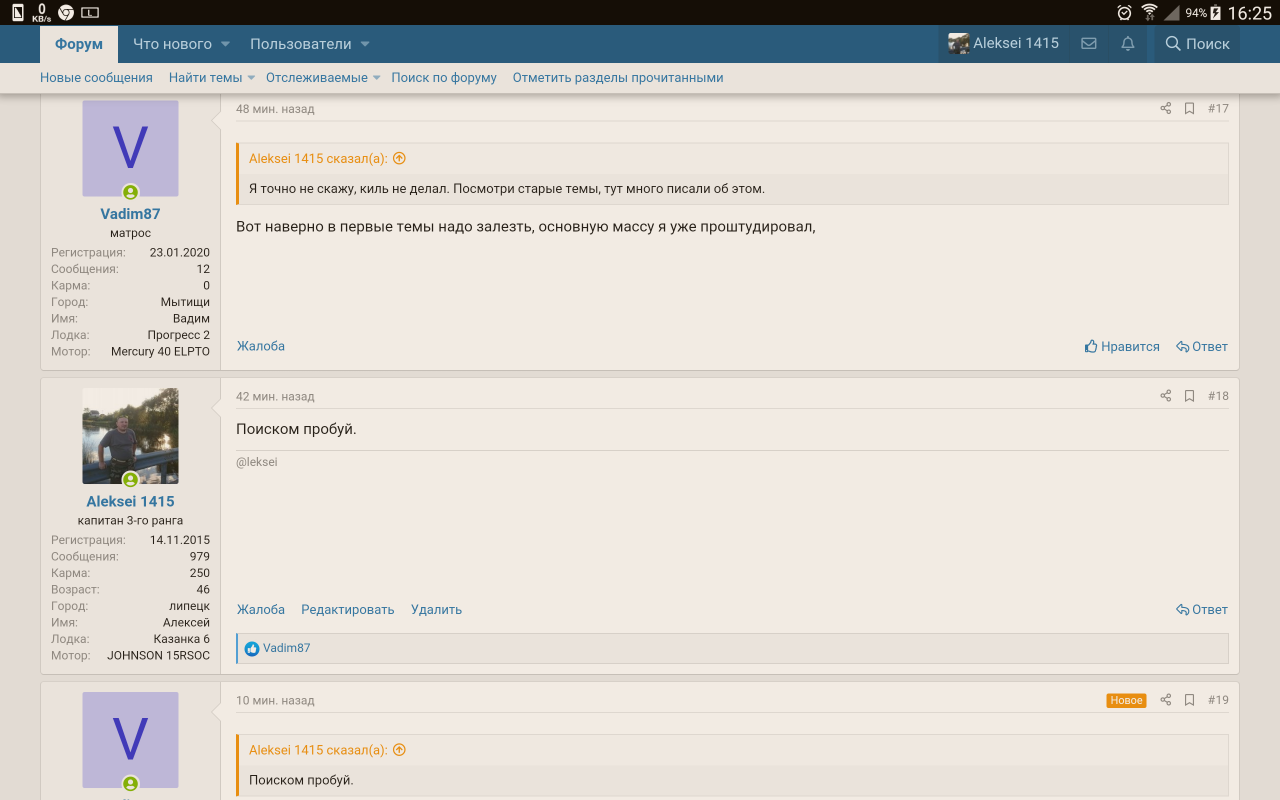Share post #17 via share icon
The height and width of the screenshot is (800, 1280).
[x=1165, y=108]
